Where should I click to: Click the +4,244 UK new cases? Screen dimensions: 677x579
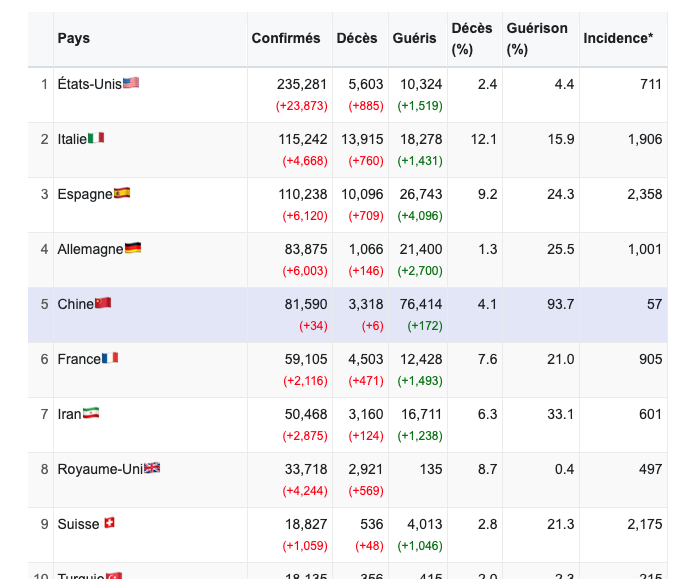(305, 491)
